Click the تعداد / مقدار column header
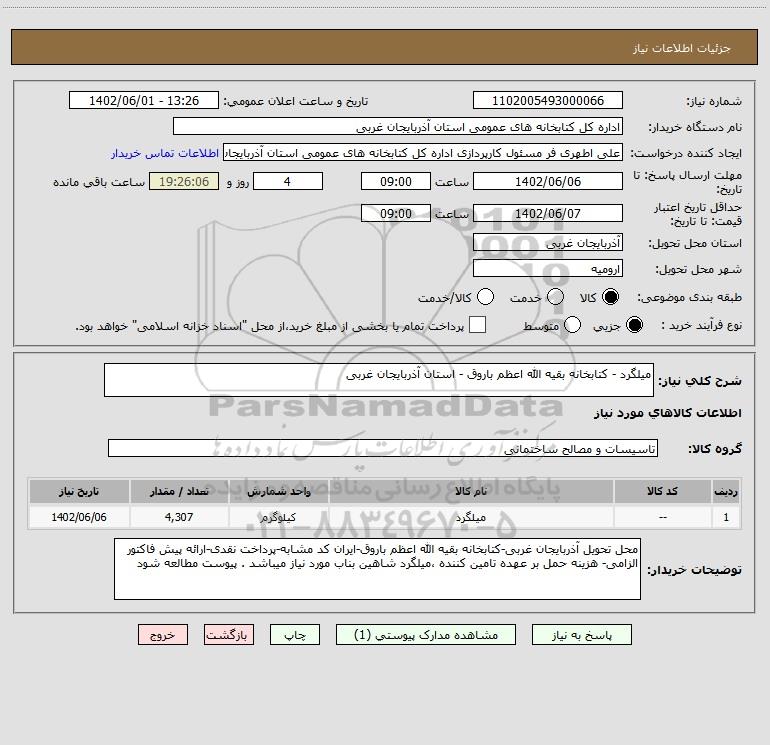 pos(179,491)
